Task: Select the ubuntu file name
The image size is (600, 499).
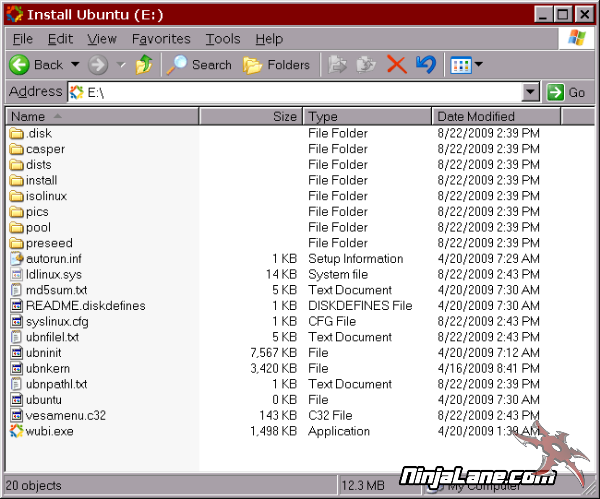Action: pyautogui.click(x=44, y=400)
